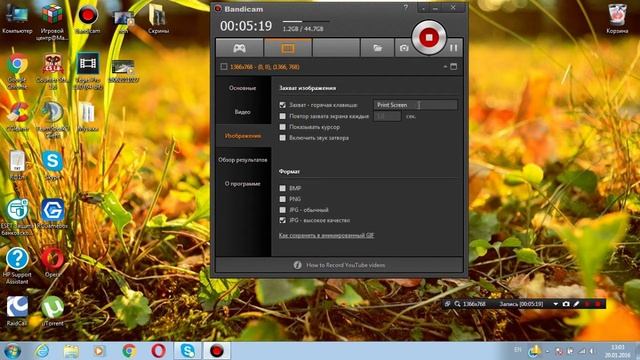The height and width of the screenshot is (360, 640).
Task: Open the output folder icon in Bandicam
Action: [x=378, y=48]
